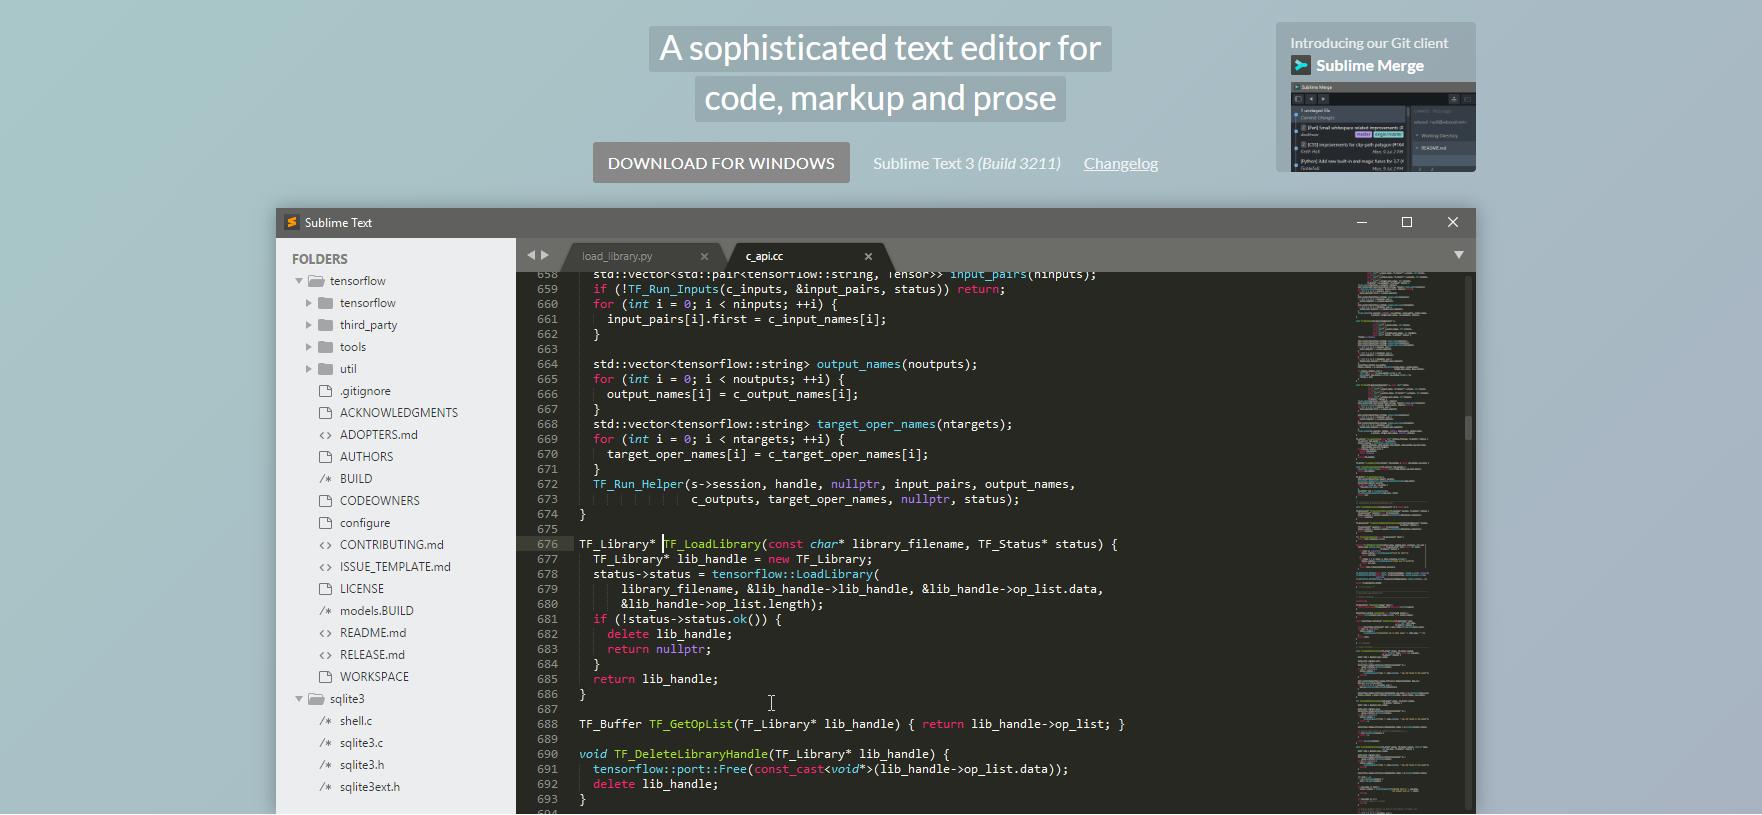
Task: Click the ADOPTERS.md markup file icon
Action: tap(325, 435)
